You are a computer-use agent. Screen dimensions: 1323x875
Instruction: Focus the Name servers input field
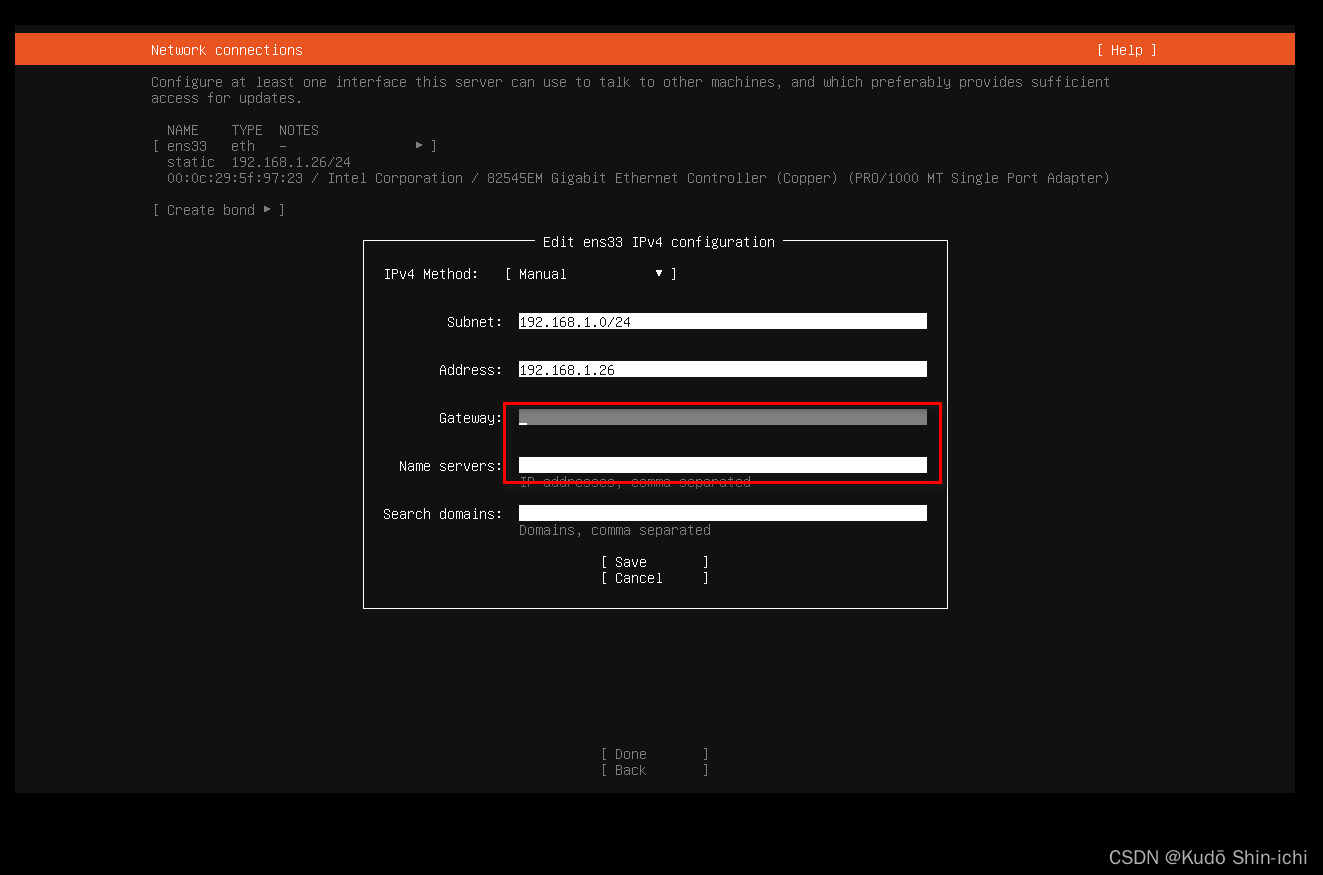[x=722, y=465]
